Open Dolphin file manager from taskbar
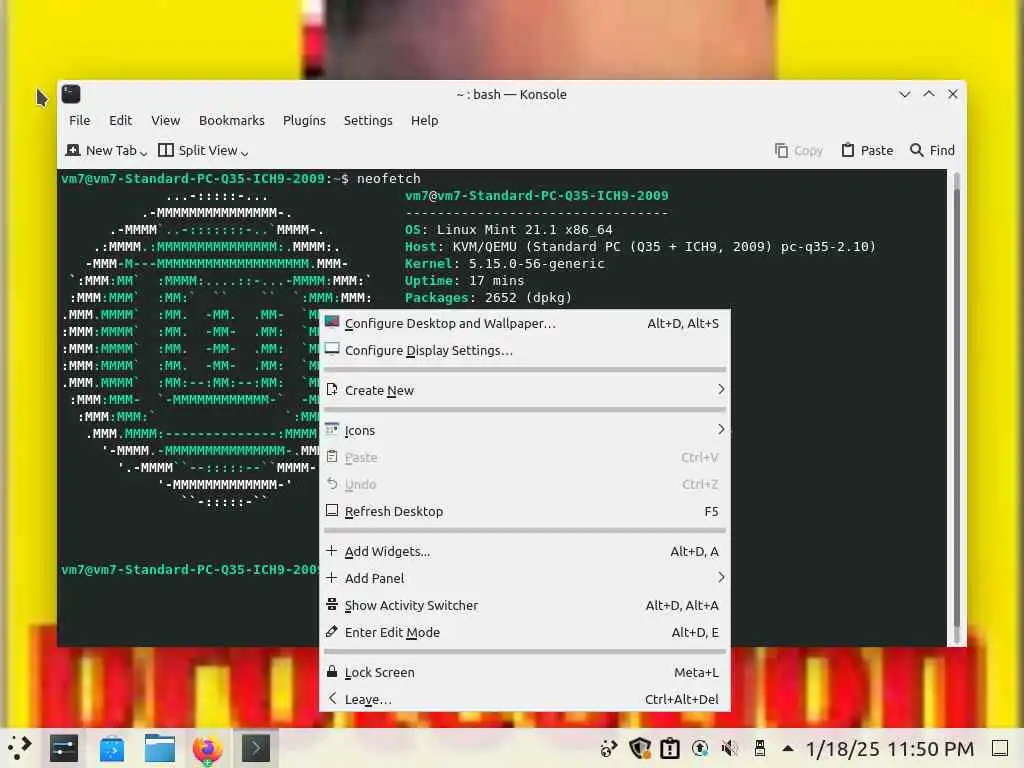 [x=159, y=748]
